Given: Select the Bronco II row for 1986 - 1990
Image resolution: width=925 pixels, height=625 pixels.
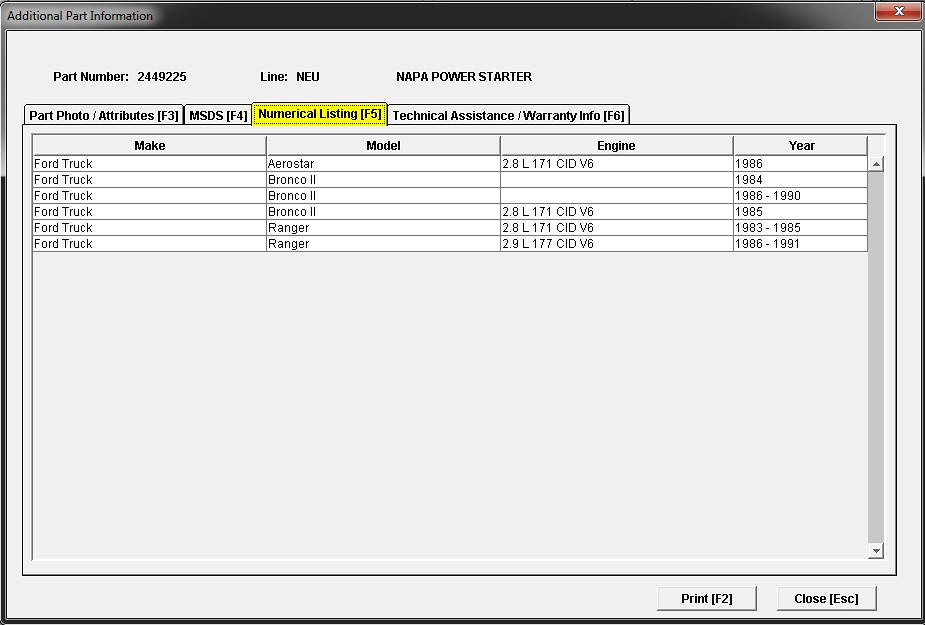Looking at the screenshot, I should pos(450,195).
